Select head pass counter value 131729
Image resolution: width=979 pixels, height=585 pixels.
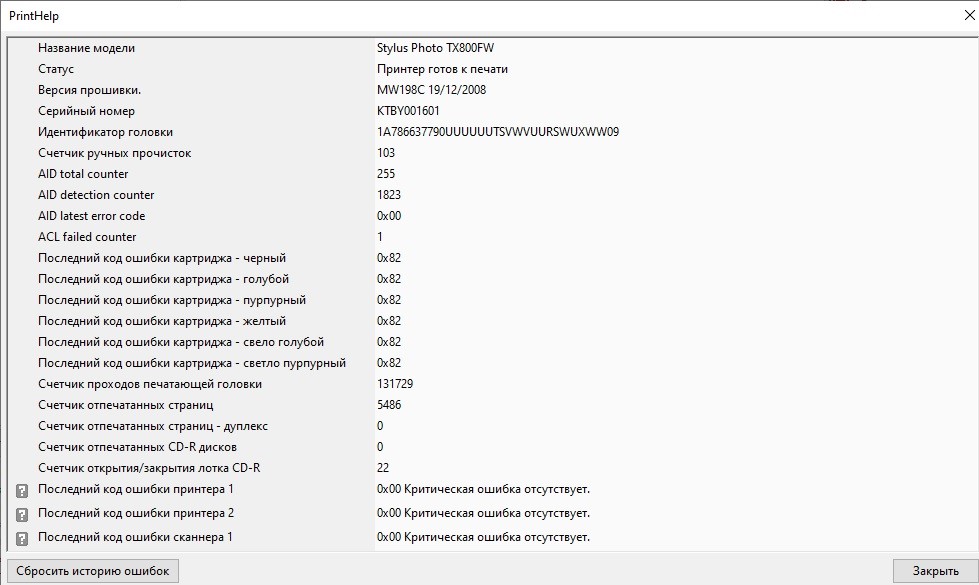pyautogui.click(x=395, y=384)
